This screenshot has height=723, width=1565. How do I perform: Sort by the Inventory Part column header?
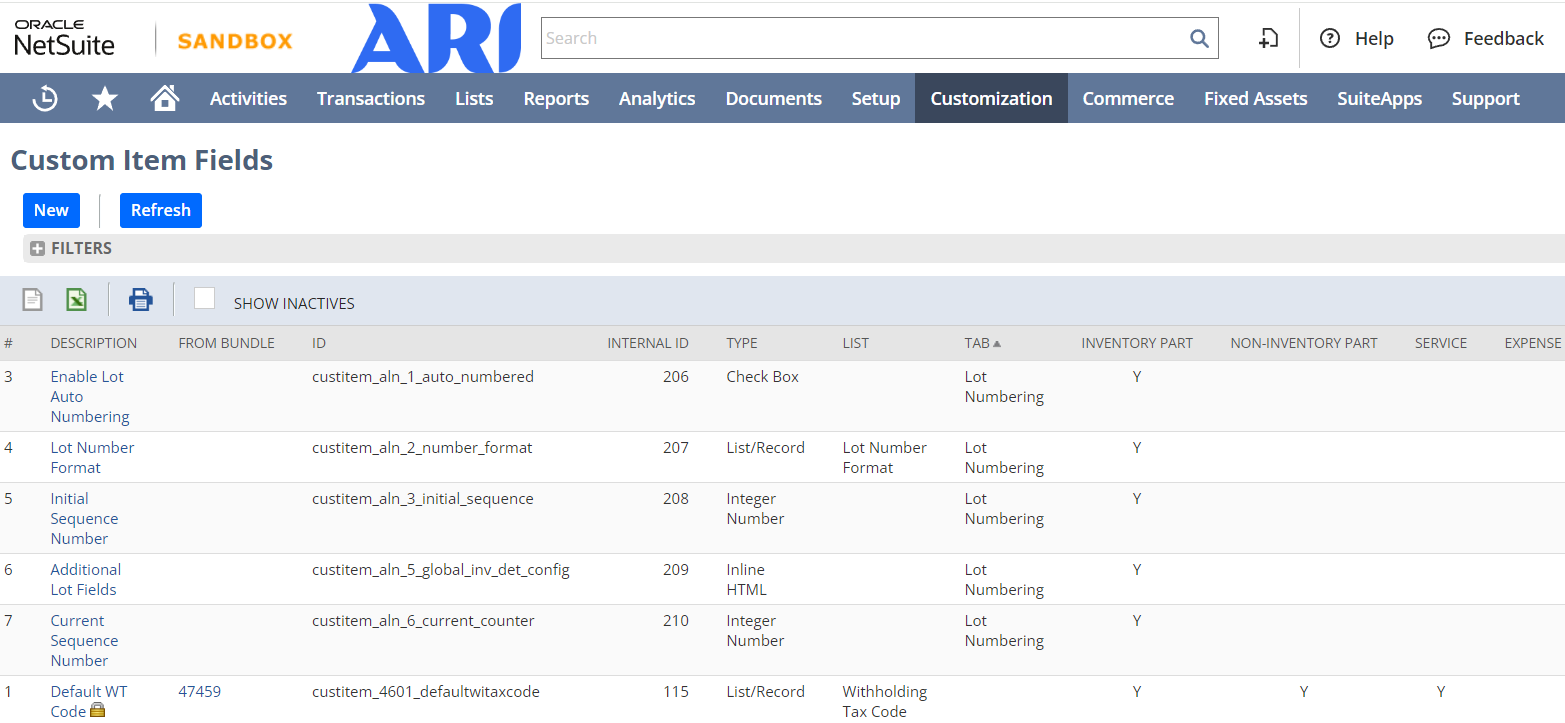click(1137, 343)
